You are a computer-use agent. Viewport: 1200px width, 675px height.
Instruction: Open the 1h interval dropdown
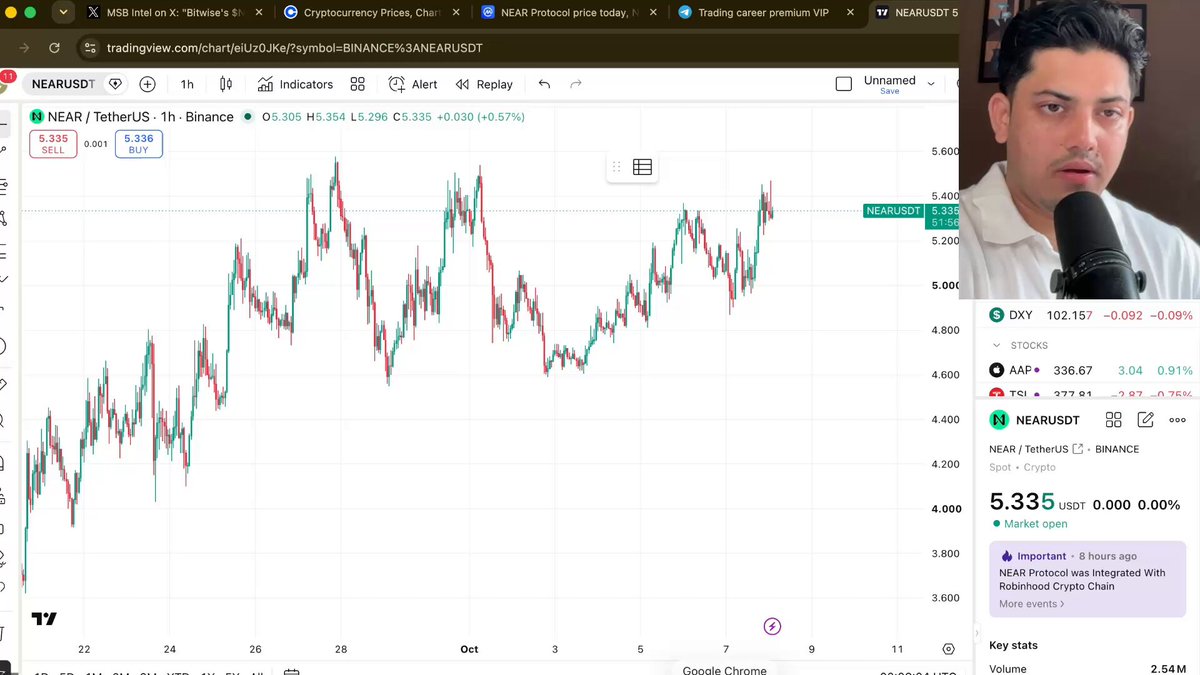pyautogui.click(x=187, y=84)
